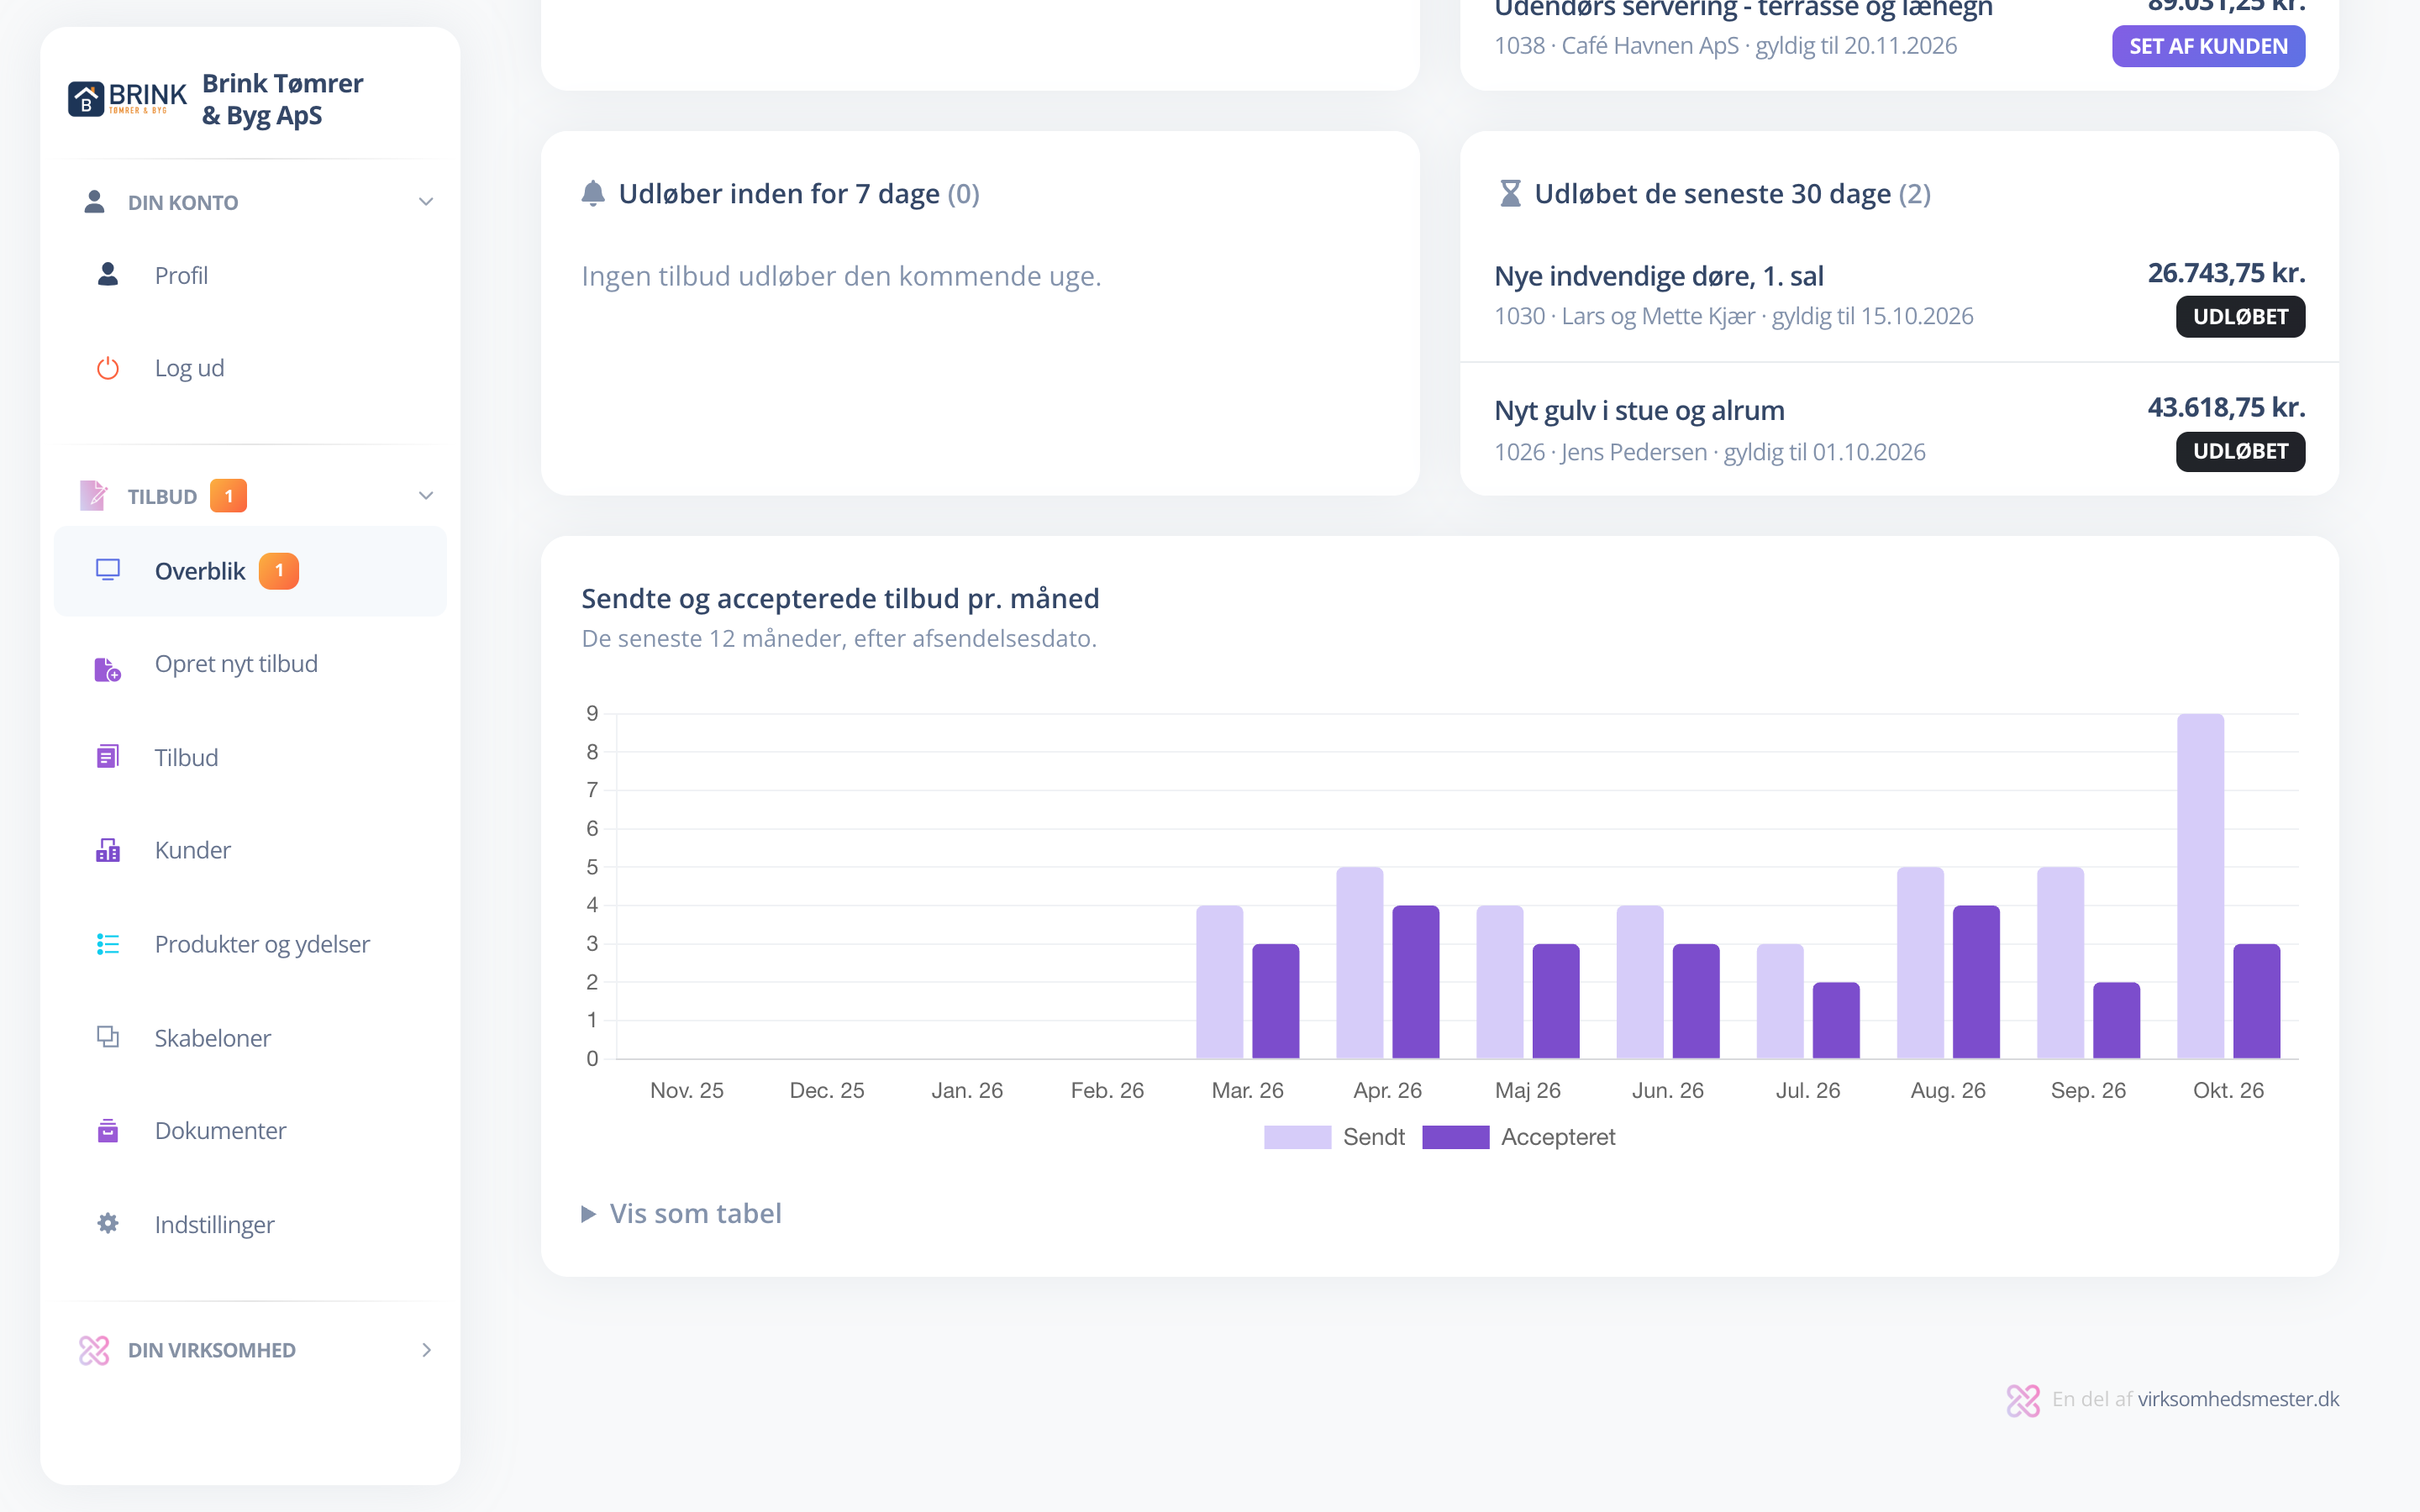Click the Set af kunden badge

pos(2208,46)
